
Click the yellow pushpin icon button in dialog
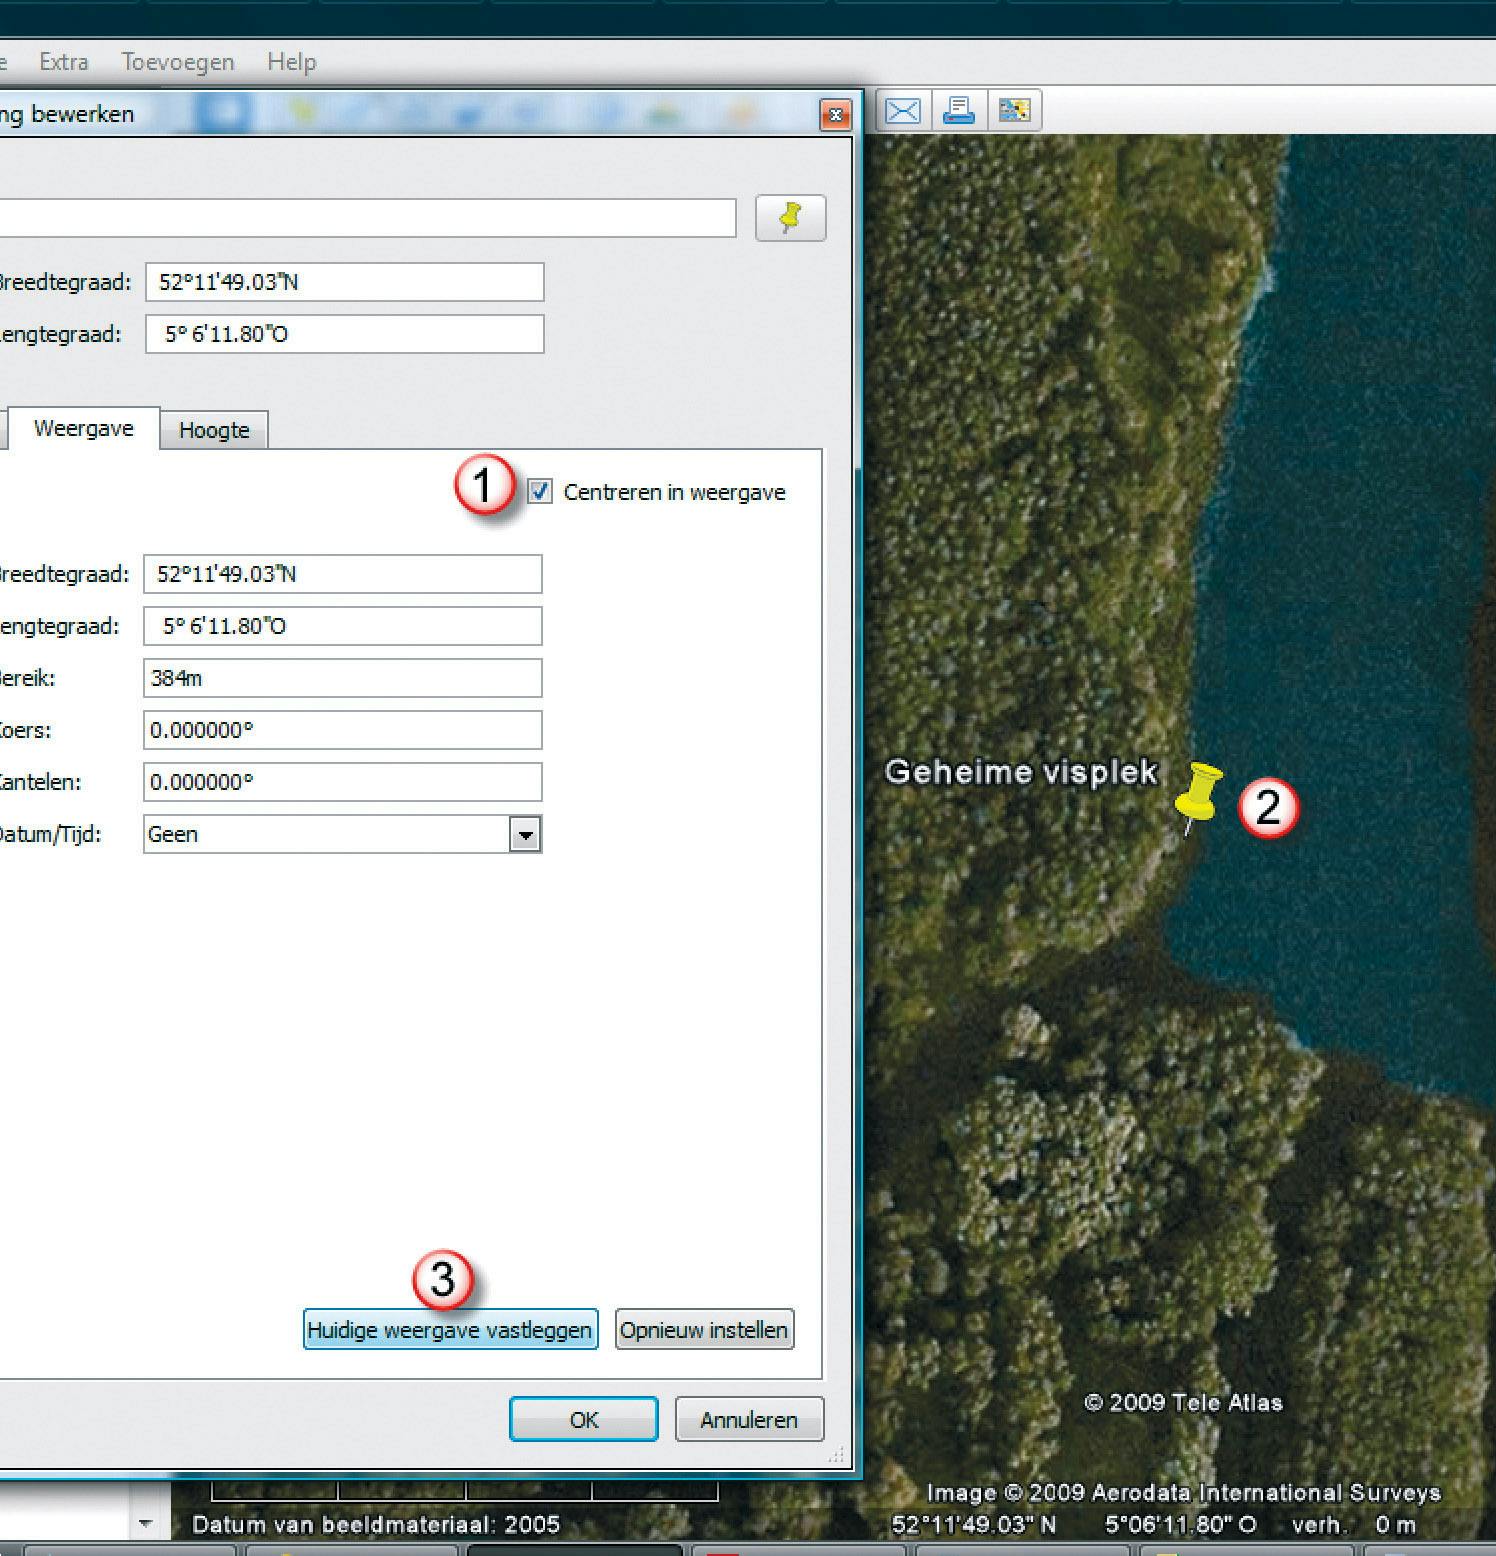[x=790, y=218]
